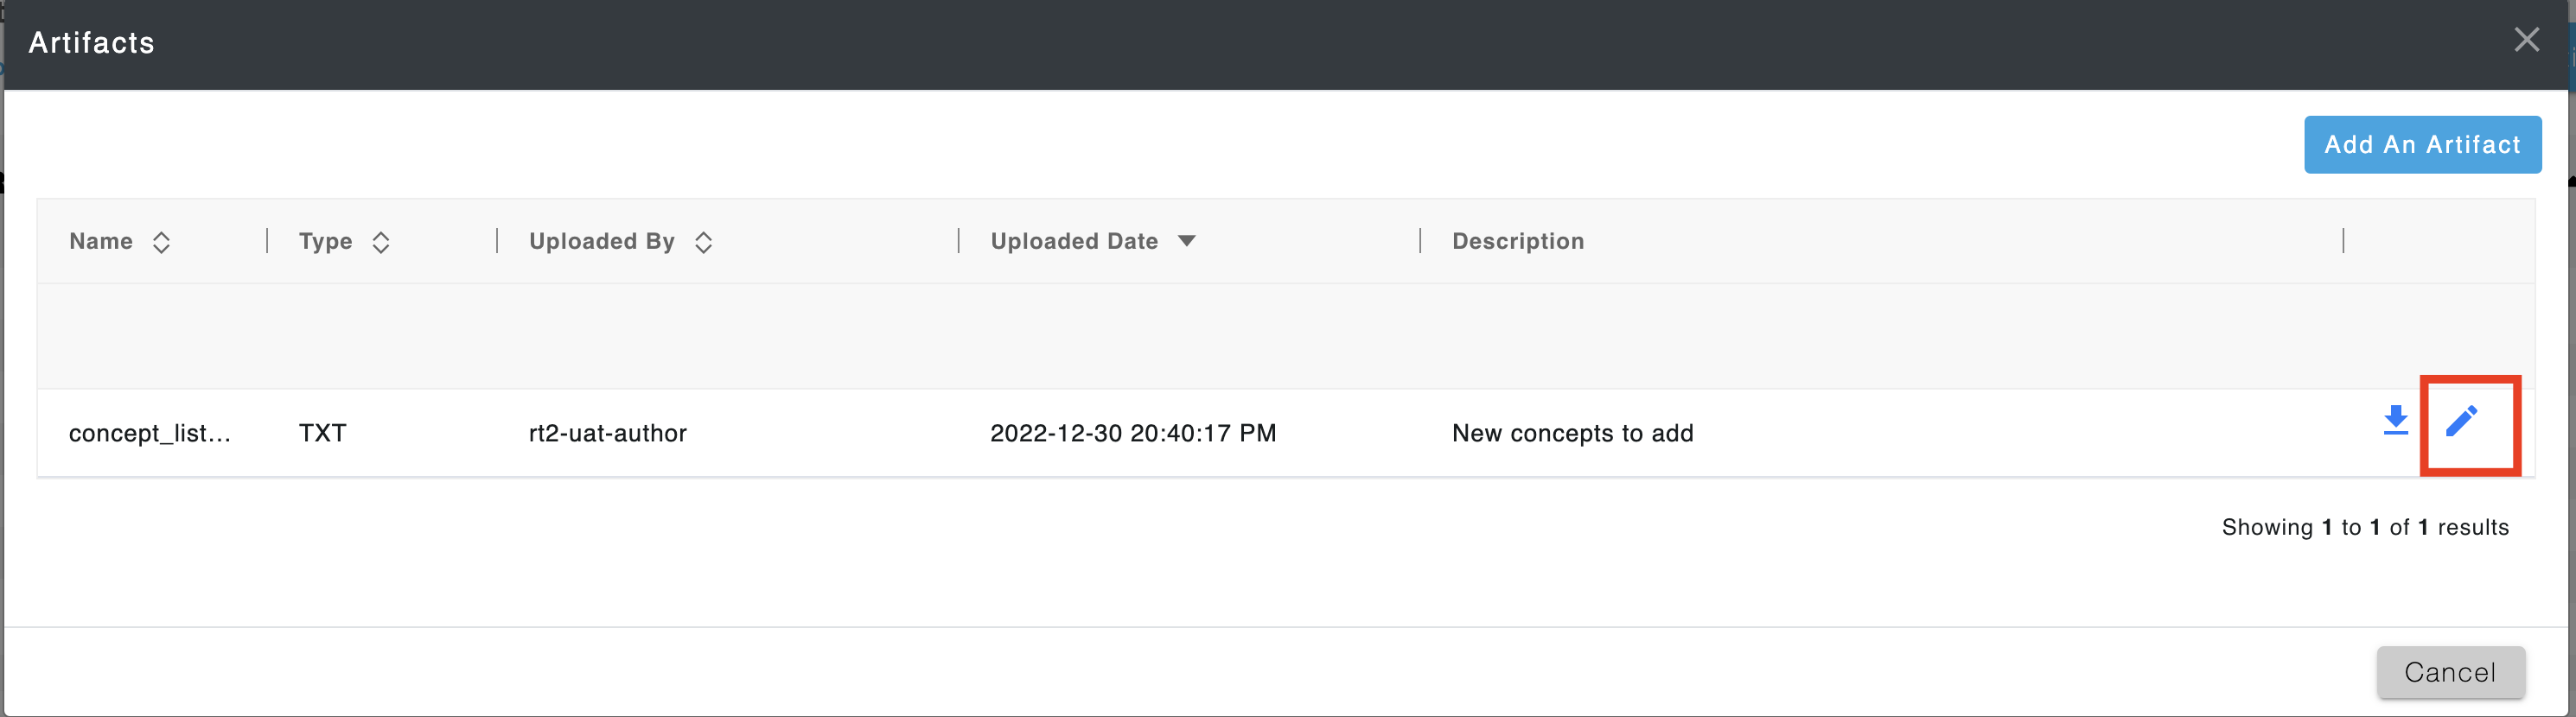The image size is (2576, 717).
Task: Sort by the Name column header
Action: [101, 241]
